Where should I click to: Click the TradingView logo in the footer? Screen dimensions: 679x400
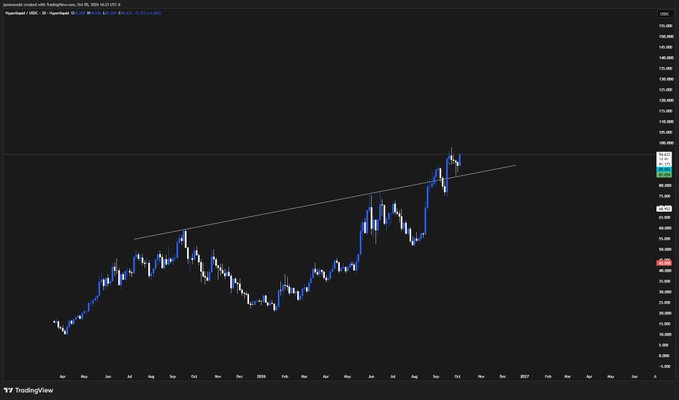tap(28, 390)
